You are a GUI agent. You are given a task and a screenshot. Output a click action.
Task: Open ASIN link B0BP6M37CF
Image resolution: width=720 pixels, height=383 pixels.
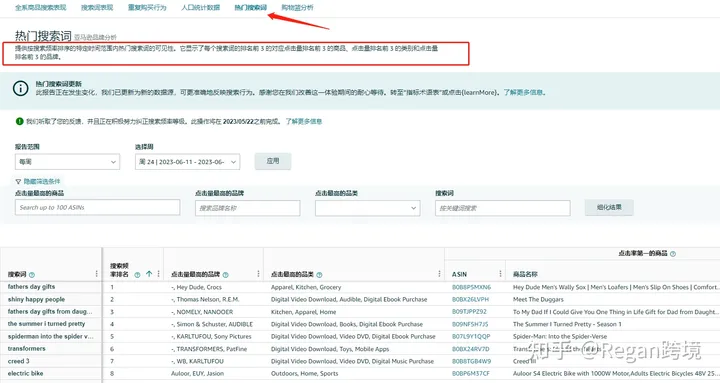471,374
